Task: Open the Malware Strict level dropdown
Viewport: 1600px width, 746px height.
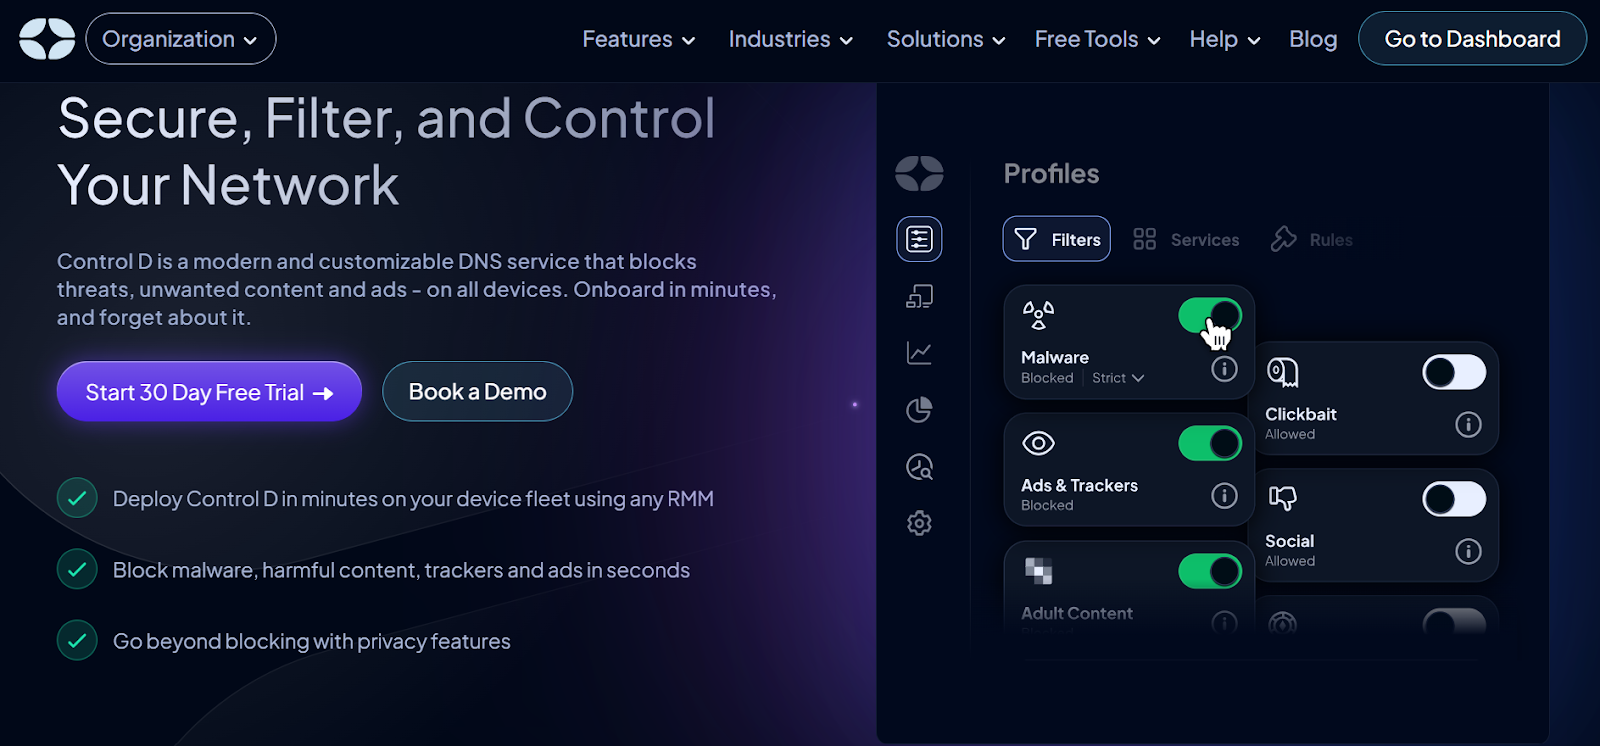Action: coord(1118,378)
